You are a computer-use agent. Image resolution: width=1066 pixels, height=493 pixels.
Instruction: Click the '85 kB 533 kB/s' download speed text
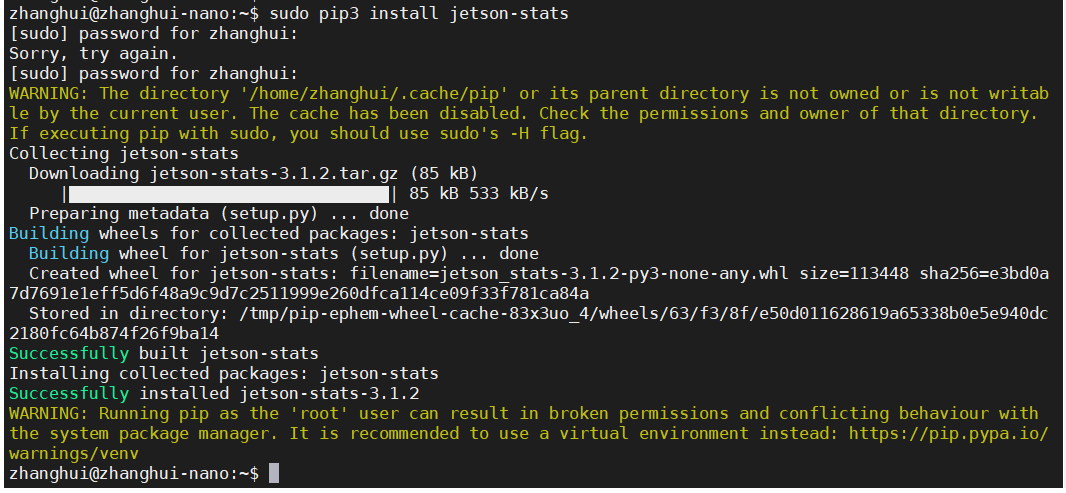[x=478, y=193]
